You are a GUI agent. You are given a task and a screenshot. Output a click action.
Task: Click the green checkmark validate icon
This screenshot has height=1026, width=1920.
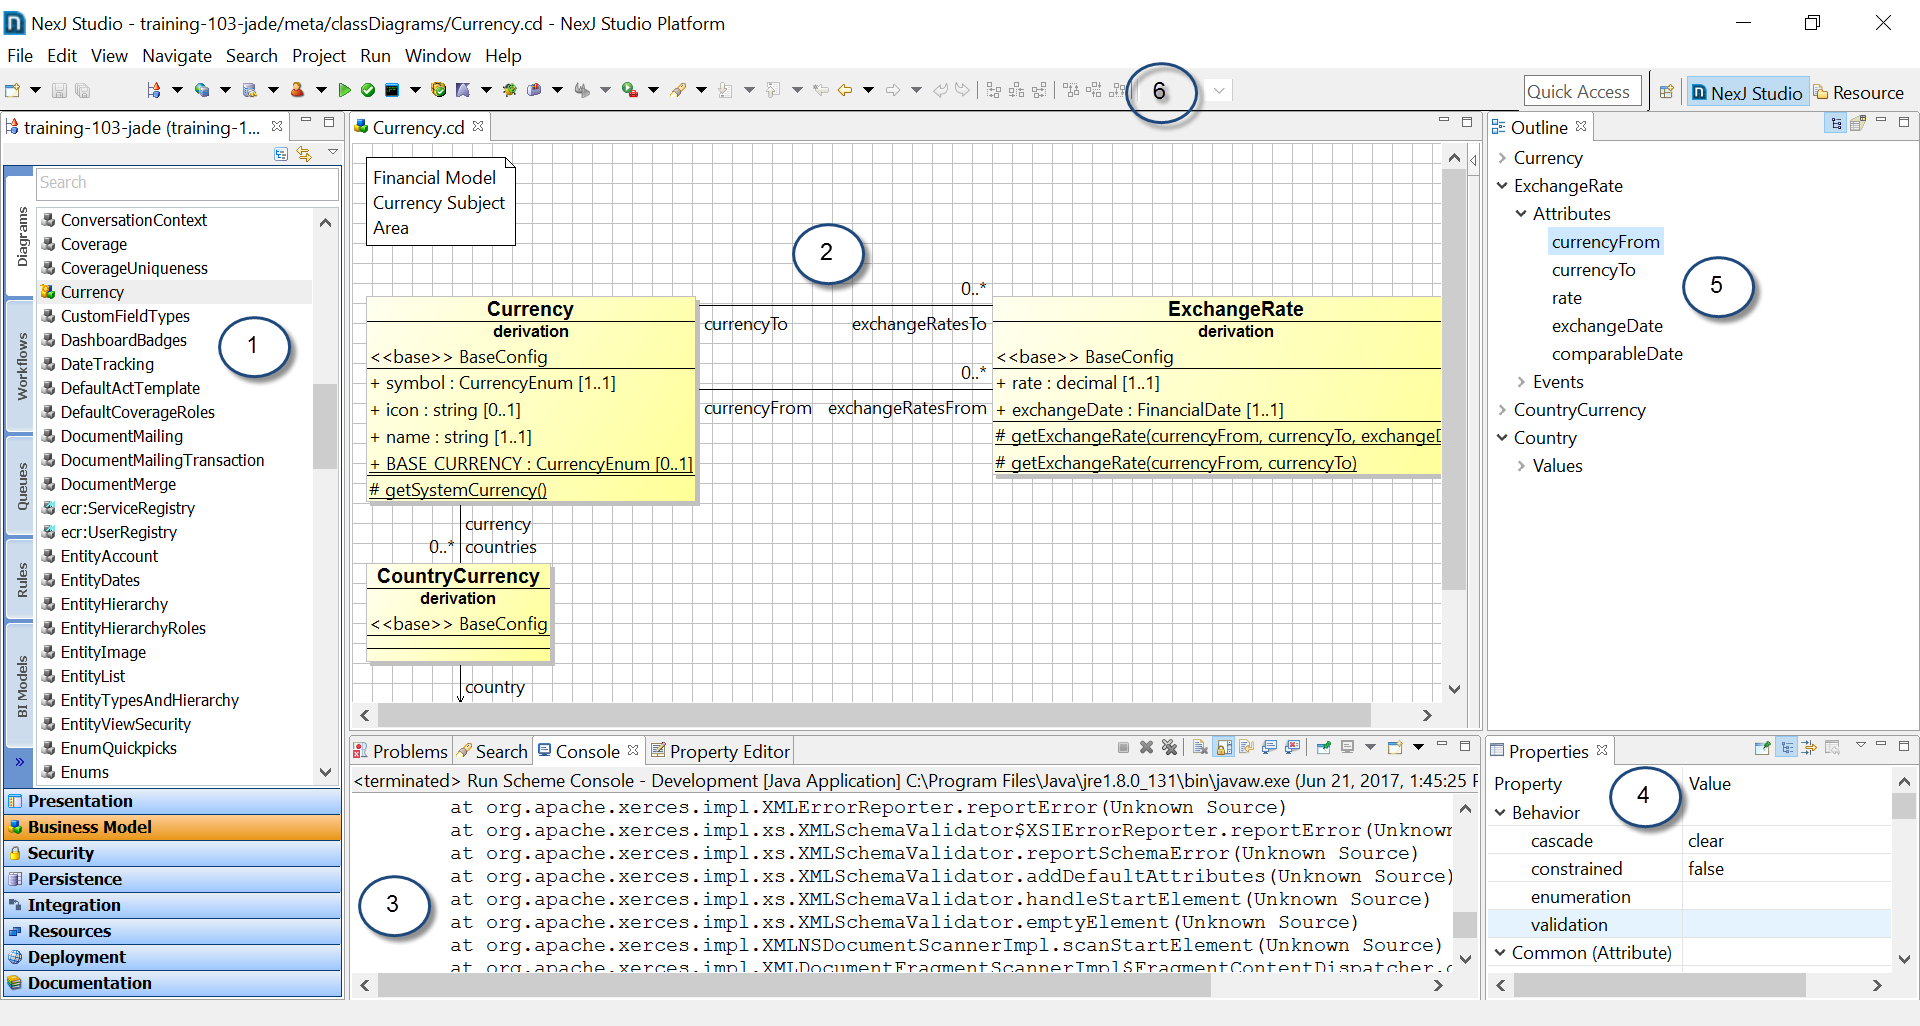368,91
